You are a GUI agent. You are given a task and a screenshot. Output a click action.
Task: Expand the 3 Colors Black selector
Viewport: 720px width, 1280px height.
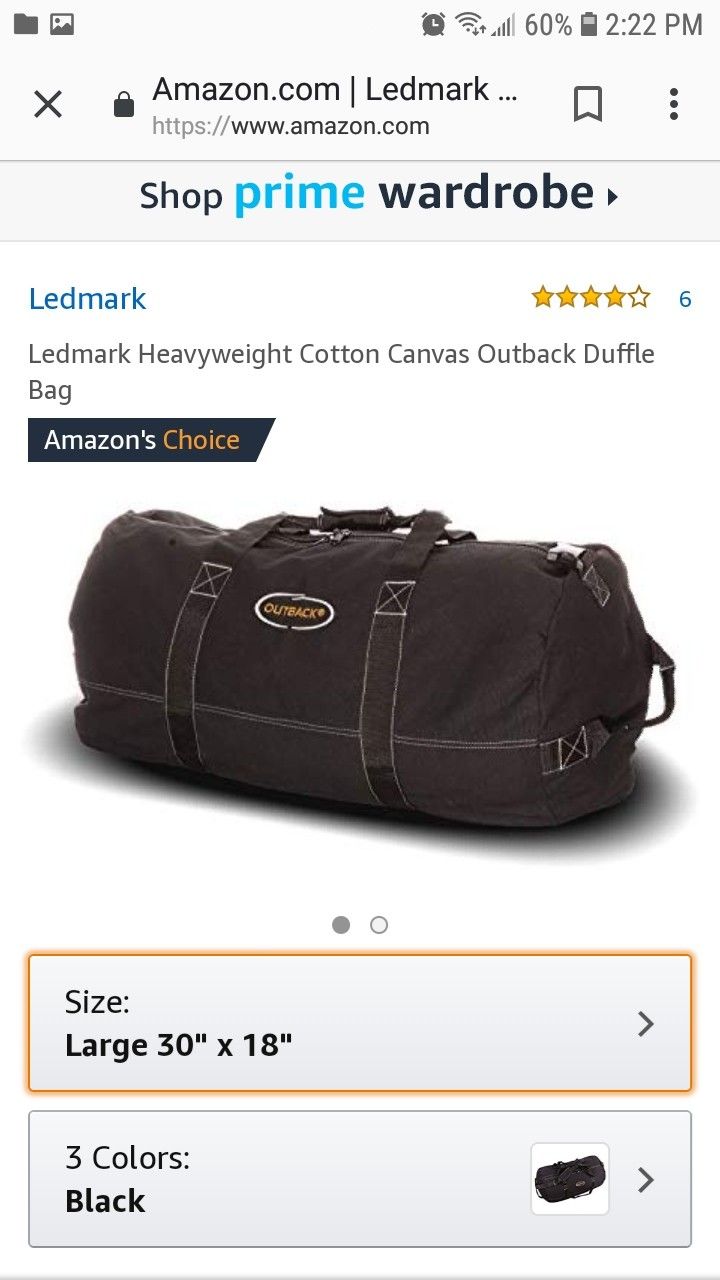[x=360, y=1179]
